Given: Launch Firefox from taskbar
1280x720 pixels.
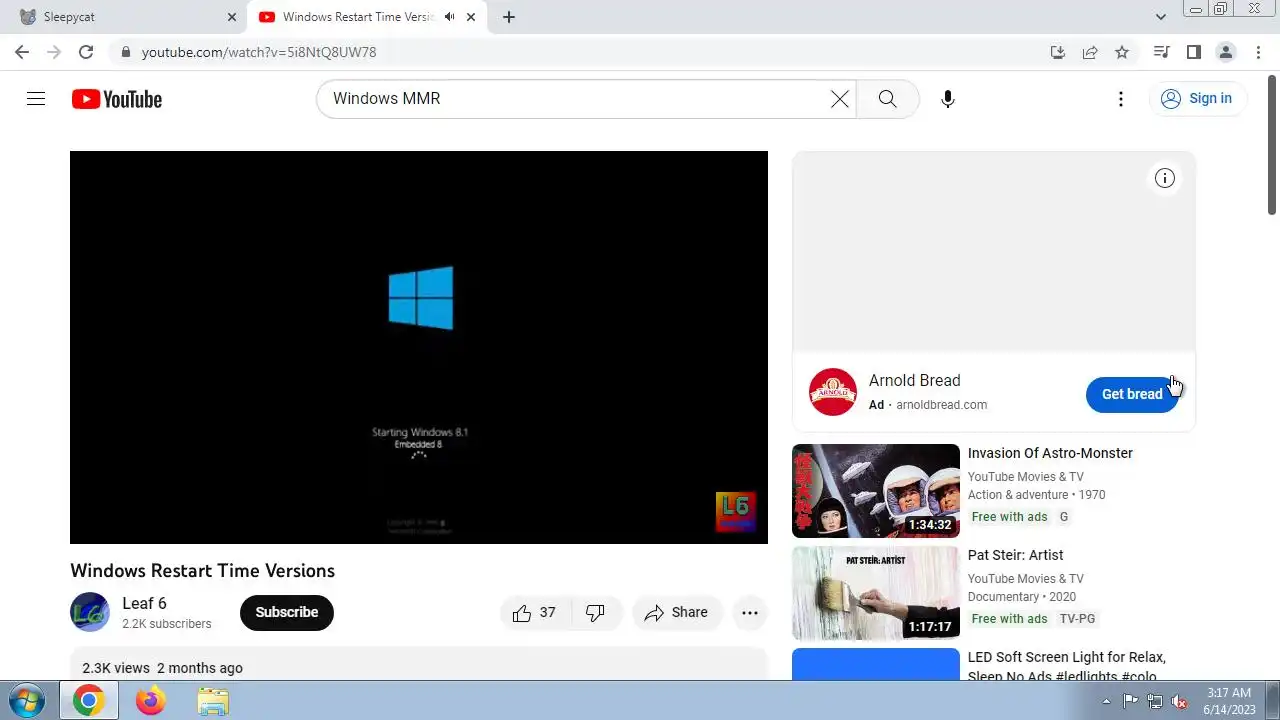Looking at the screenshot, I should (151, 701).
